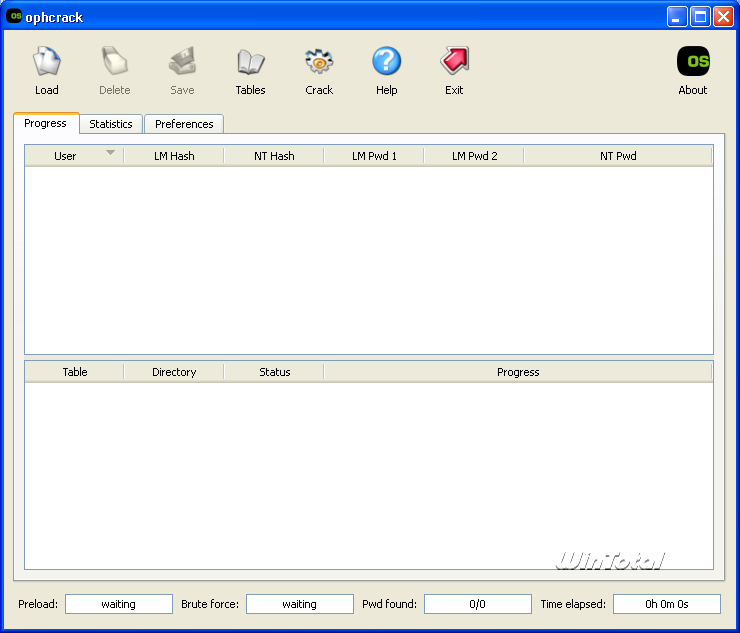740x633 pixels.
Task: Click the Preload status field
Action: (118, 604)
